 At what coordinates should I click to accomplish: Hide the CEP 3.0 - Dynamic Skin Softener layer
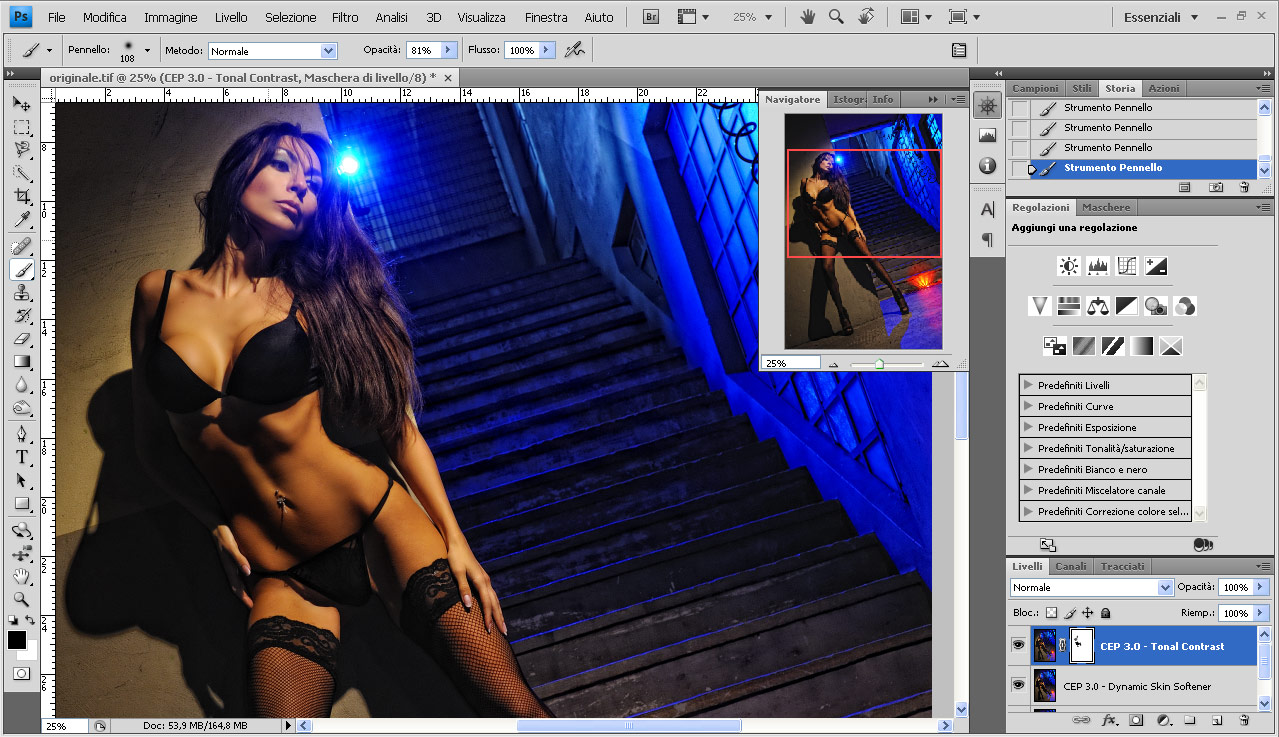point(1018,686)
